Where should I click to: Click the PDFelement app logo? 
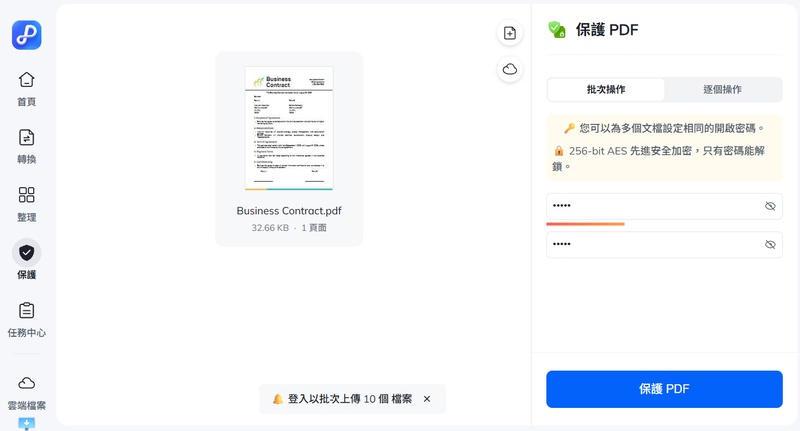tap(27, 35)
